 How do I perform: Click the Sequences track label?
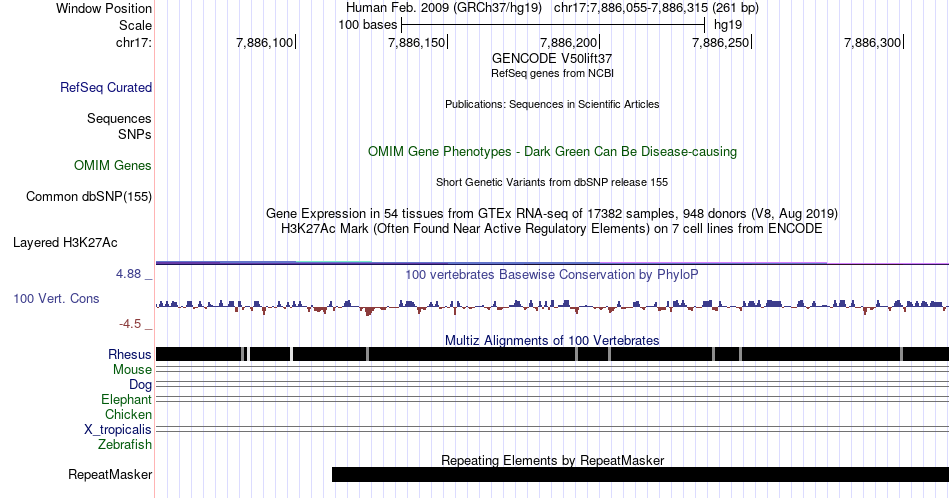[119, 118]
